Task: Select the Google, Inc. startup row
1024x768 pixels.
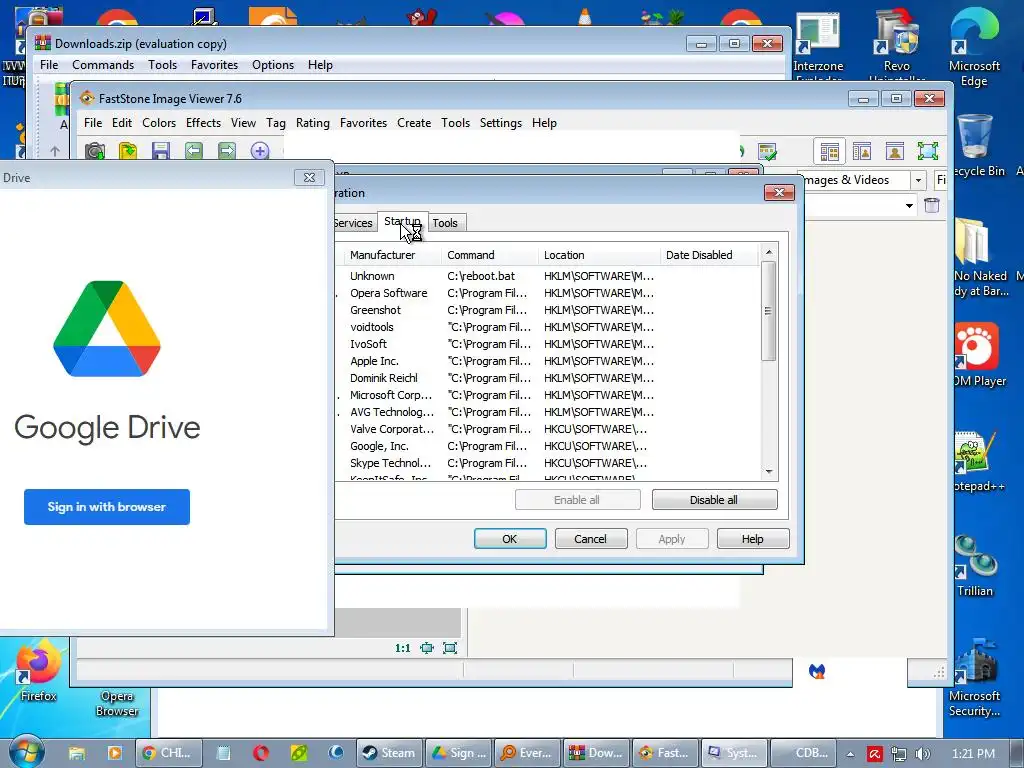Action: coord(549,446)
